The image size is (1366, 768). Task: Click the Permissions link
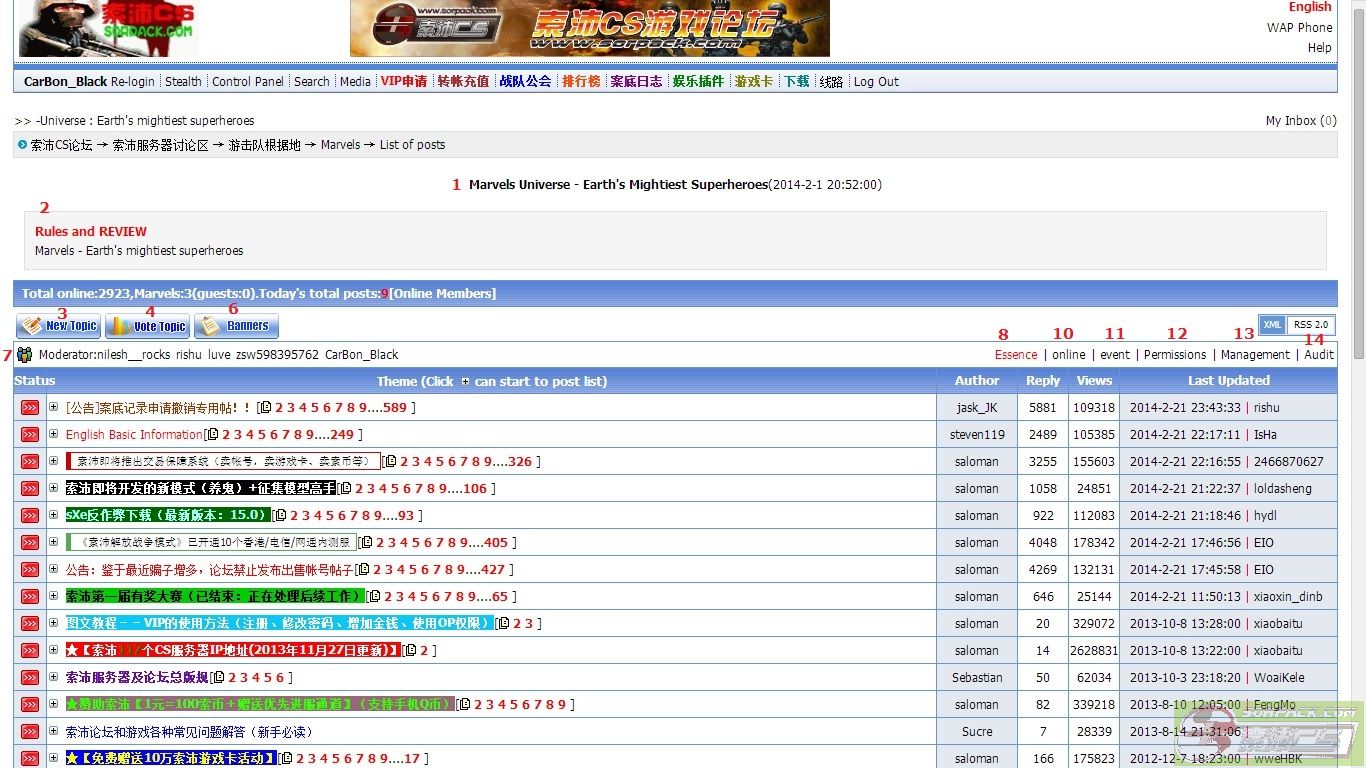[1175, 355]
